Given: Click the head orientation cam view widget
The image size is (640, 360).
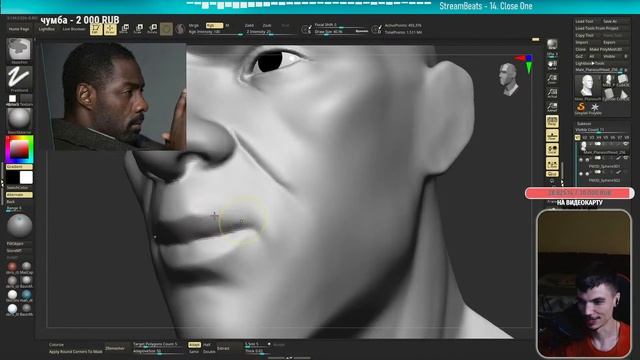Looking at the screenshot, I should point(508,79).
